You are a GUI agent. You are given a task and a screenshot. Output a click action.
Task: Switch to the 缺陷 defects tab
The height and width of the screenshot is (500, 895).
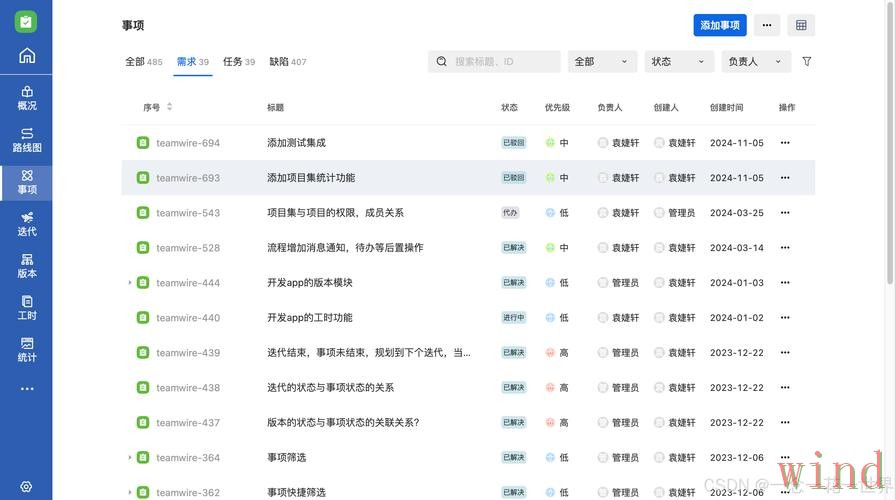click(287, 62)
